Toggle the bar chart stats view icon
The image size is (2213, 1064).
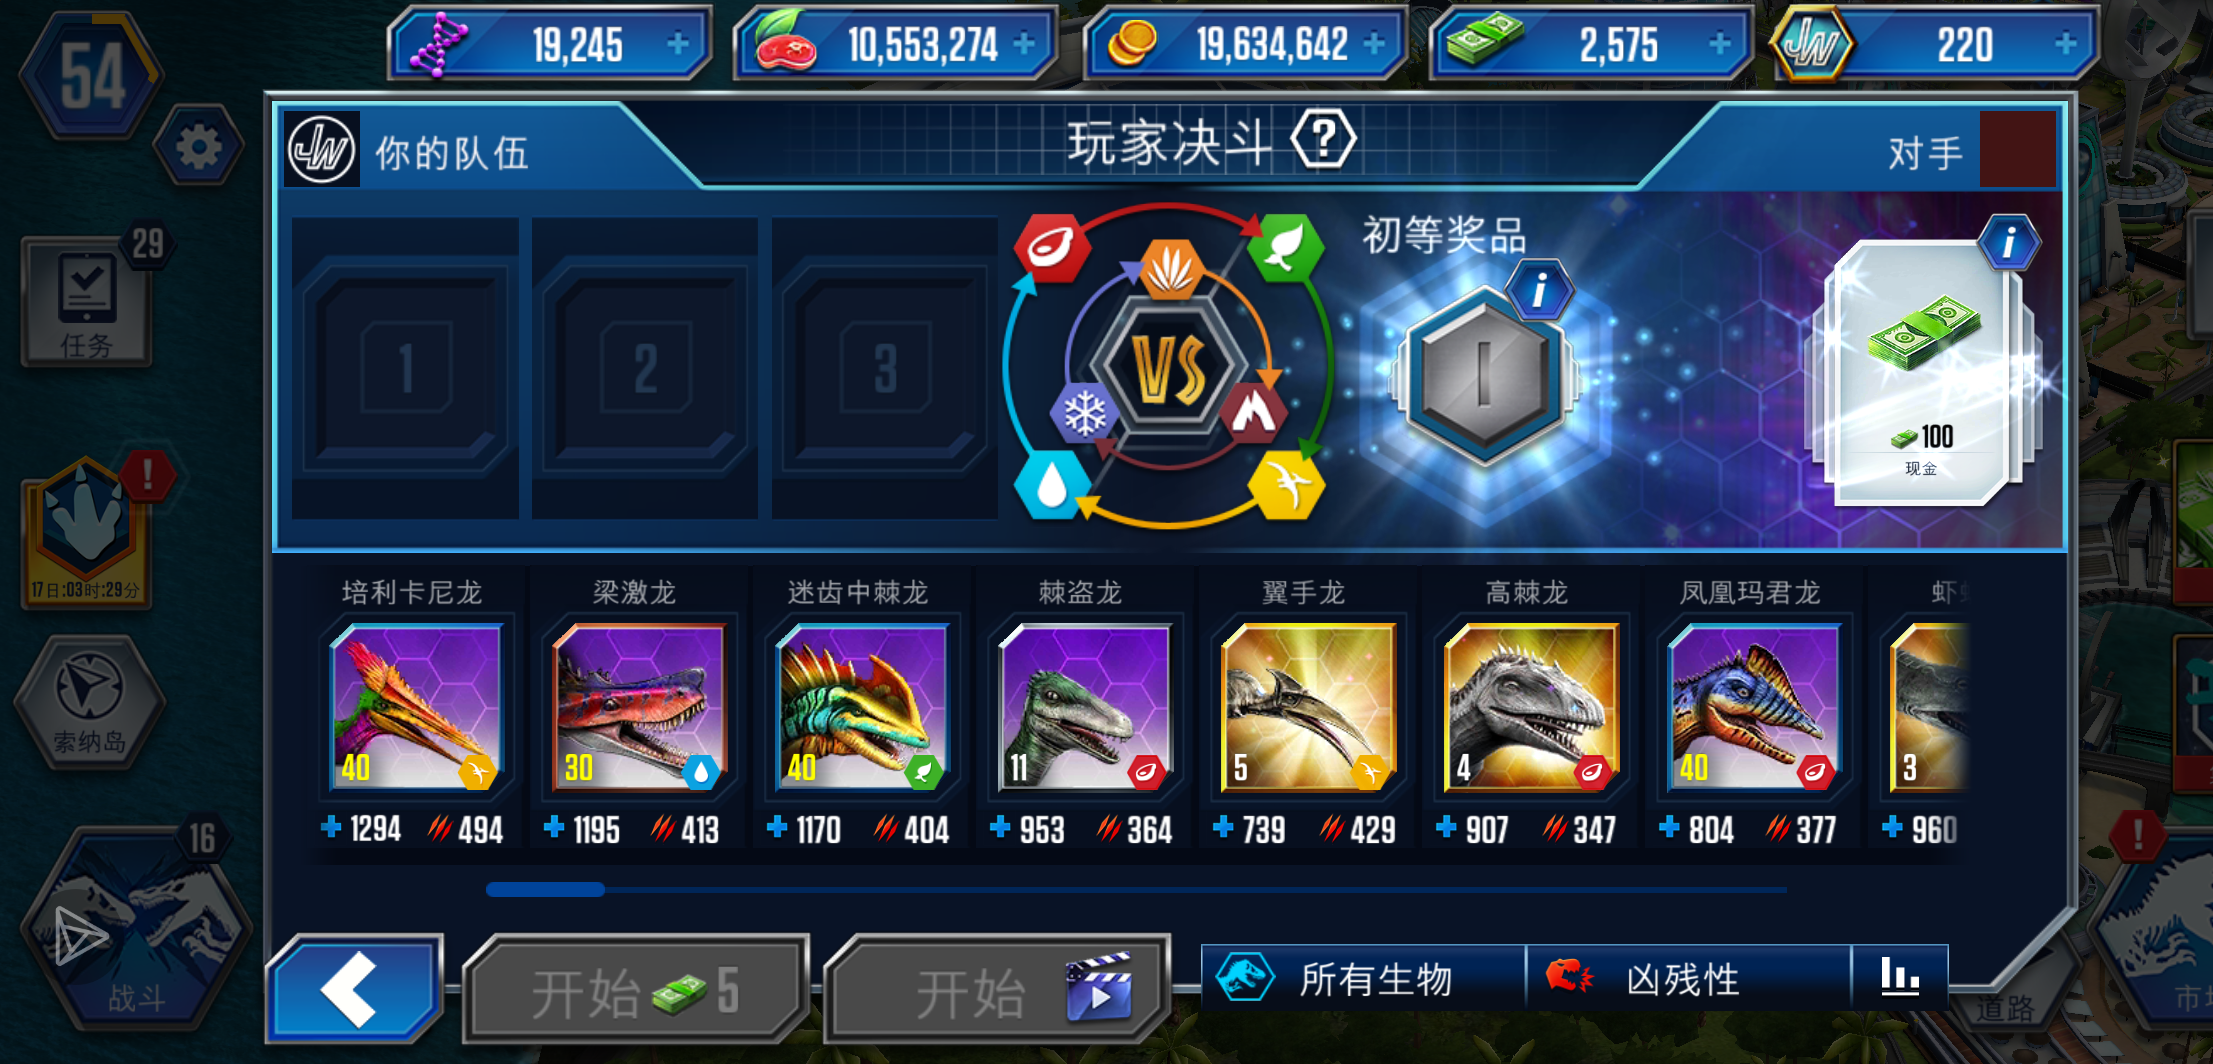pyautogui.click(x=1900, y=976)
